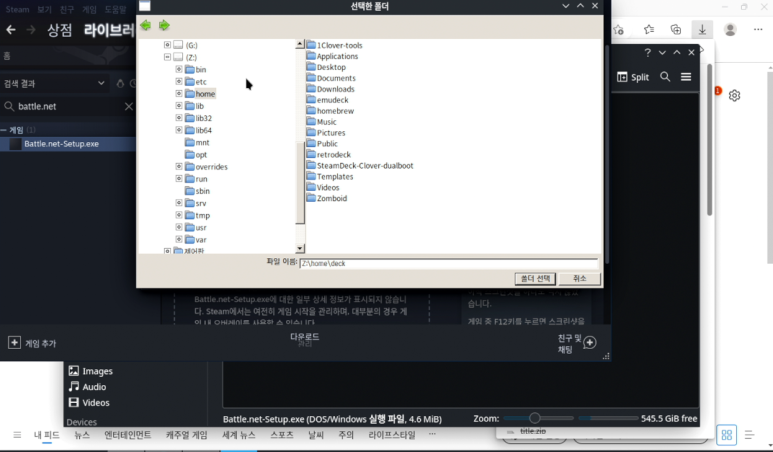Collapse the (Z:) drive node
Image resolution: width=773 pixels, height=452 pixels.
167,57
